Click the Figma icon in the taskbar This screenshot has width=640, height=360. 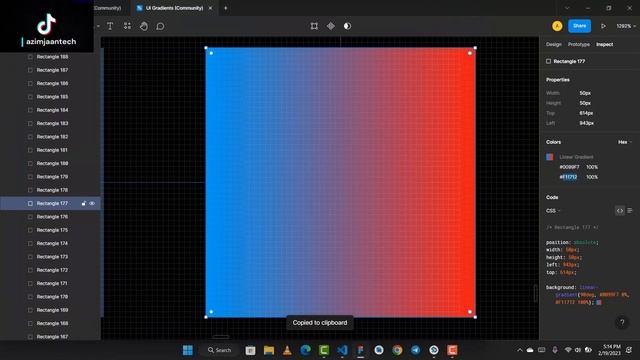360,350
